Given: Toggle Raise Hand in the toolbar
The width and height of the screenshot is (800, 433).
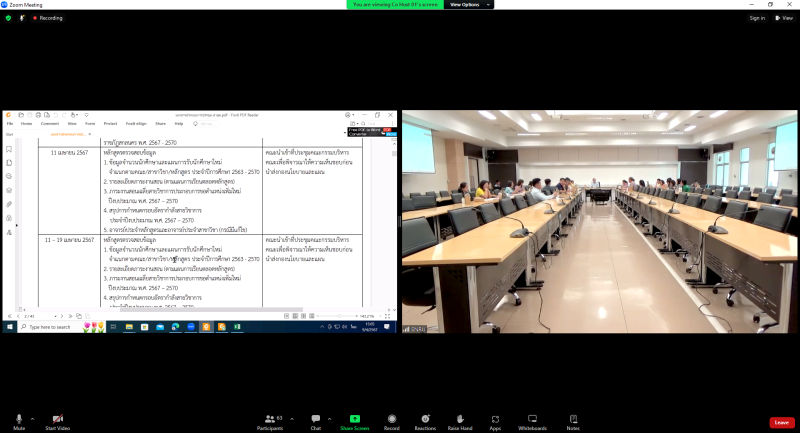Looking at the screenshot, I should (x=460, y=419).
